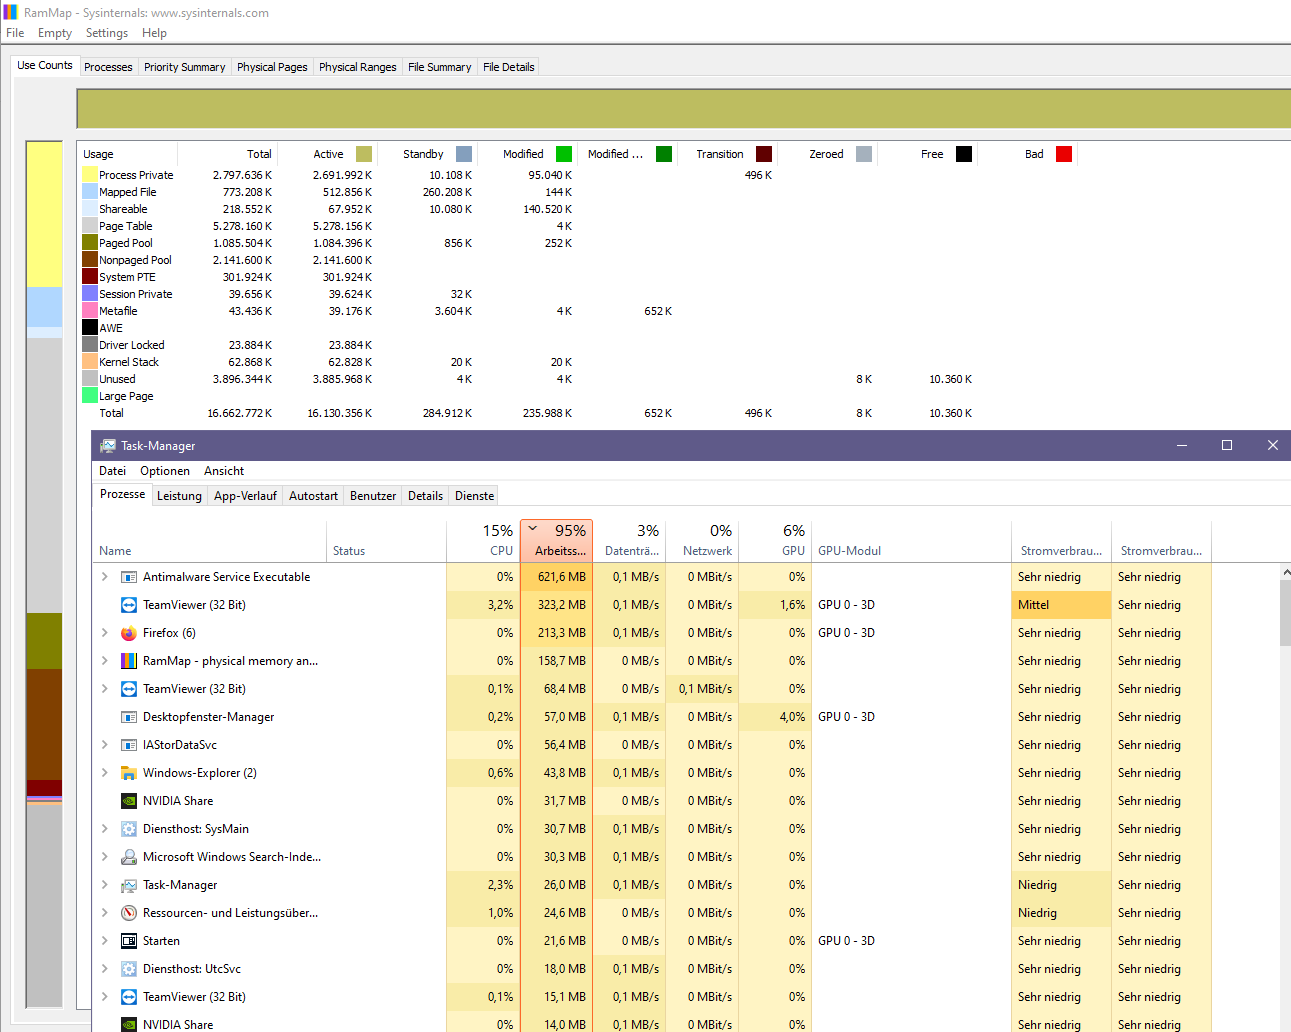Click the Task-Manager title bar icon
Image resolution: width=1291 pixels, height=1032 pixels.
(108, 446)
